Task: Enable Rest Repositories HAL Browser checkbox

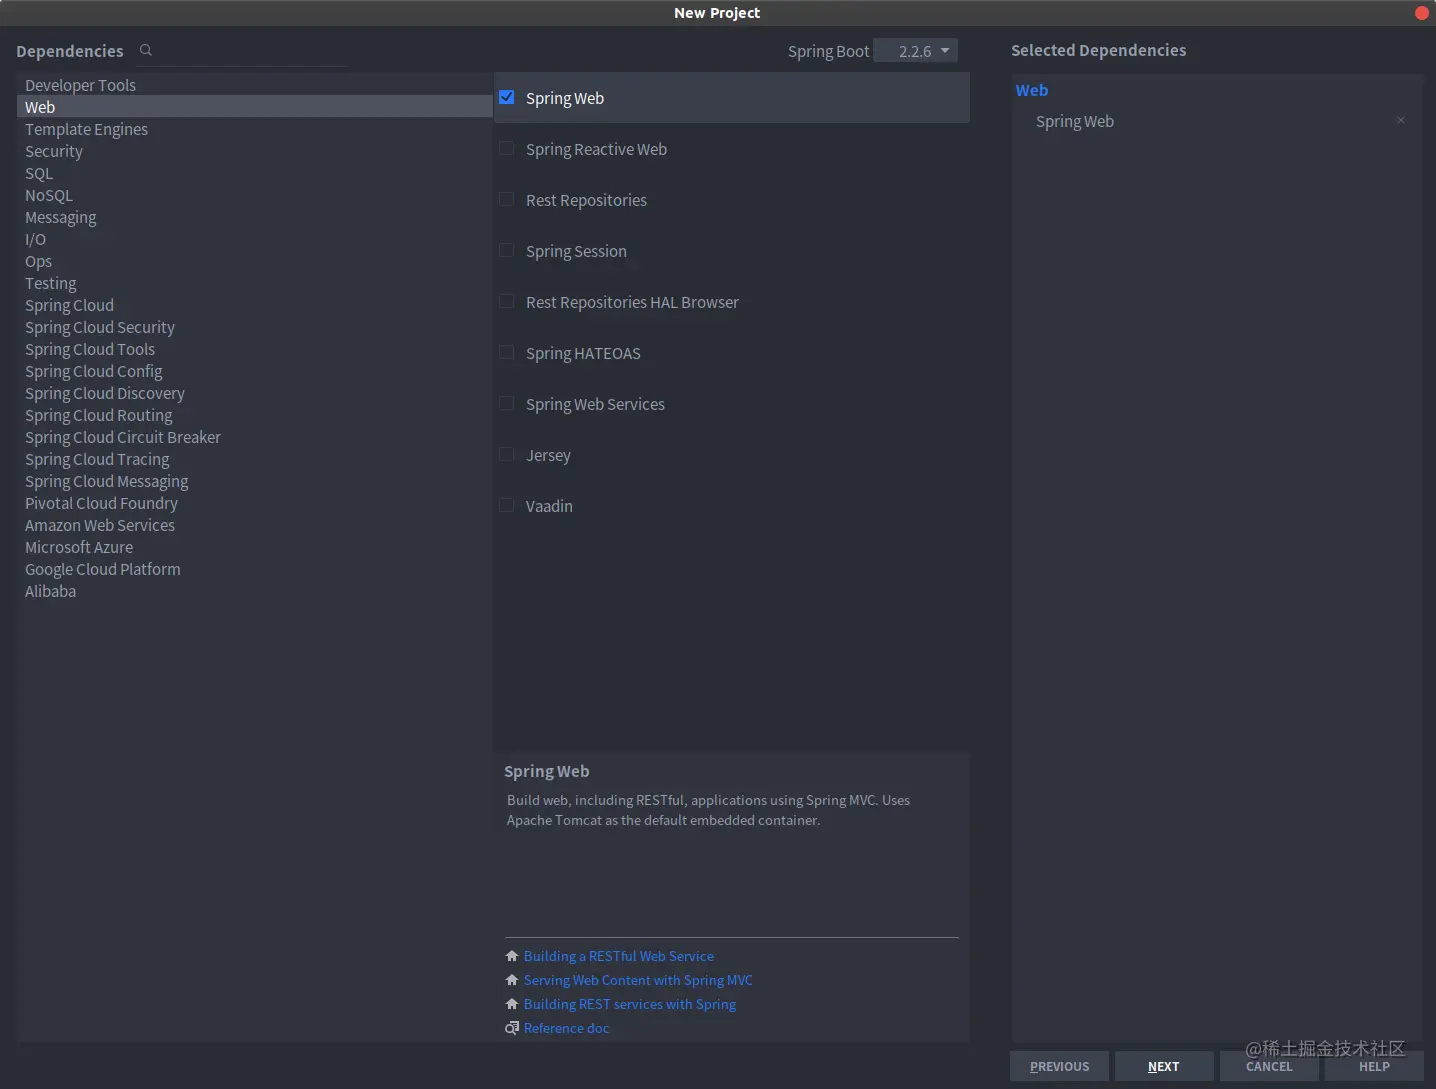Action: tap(507, 301)
